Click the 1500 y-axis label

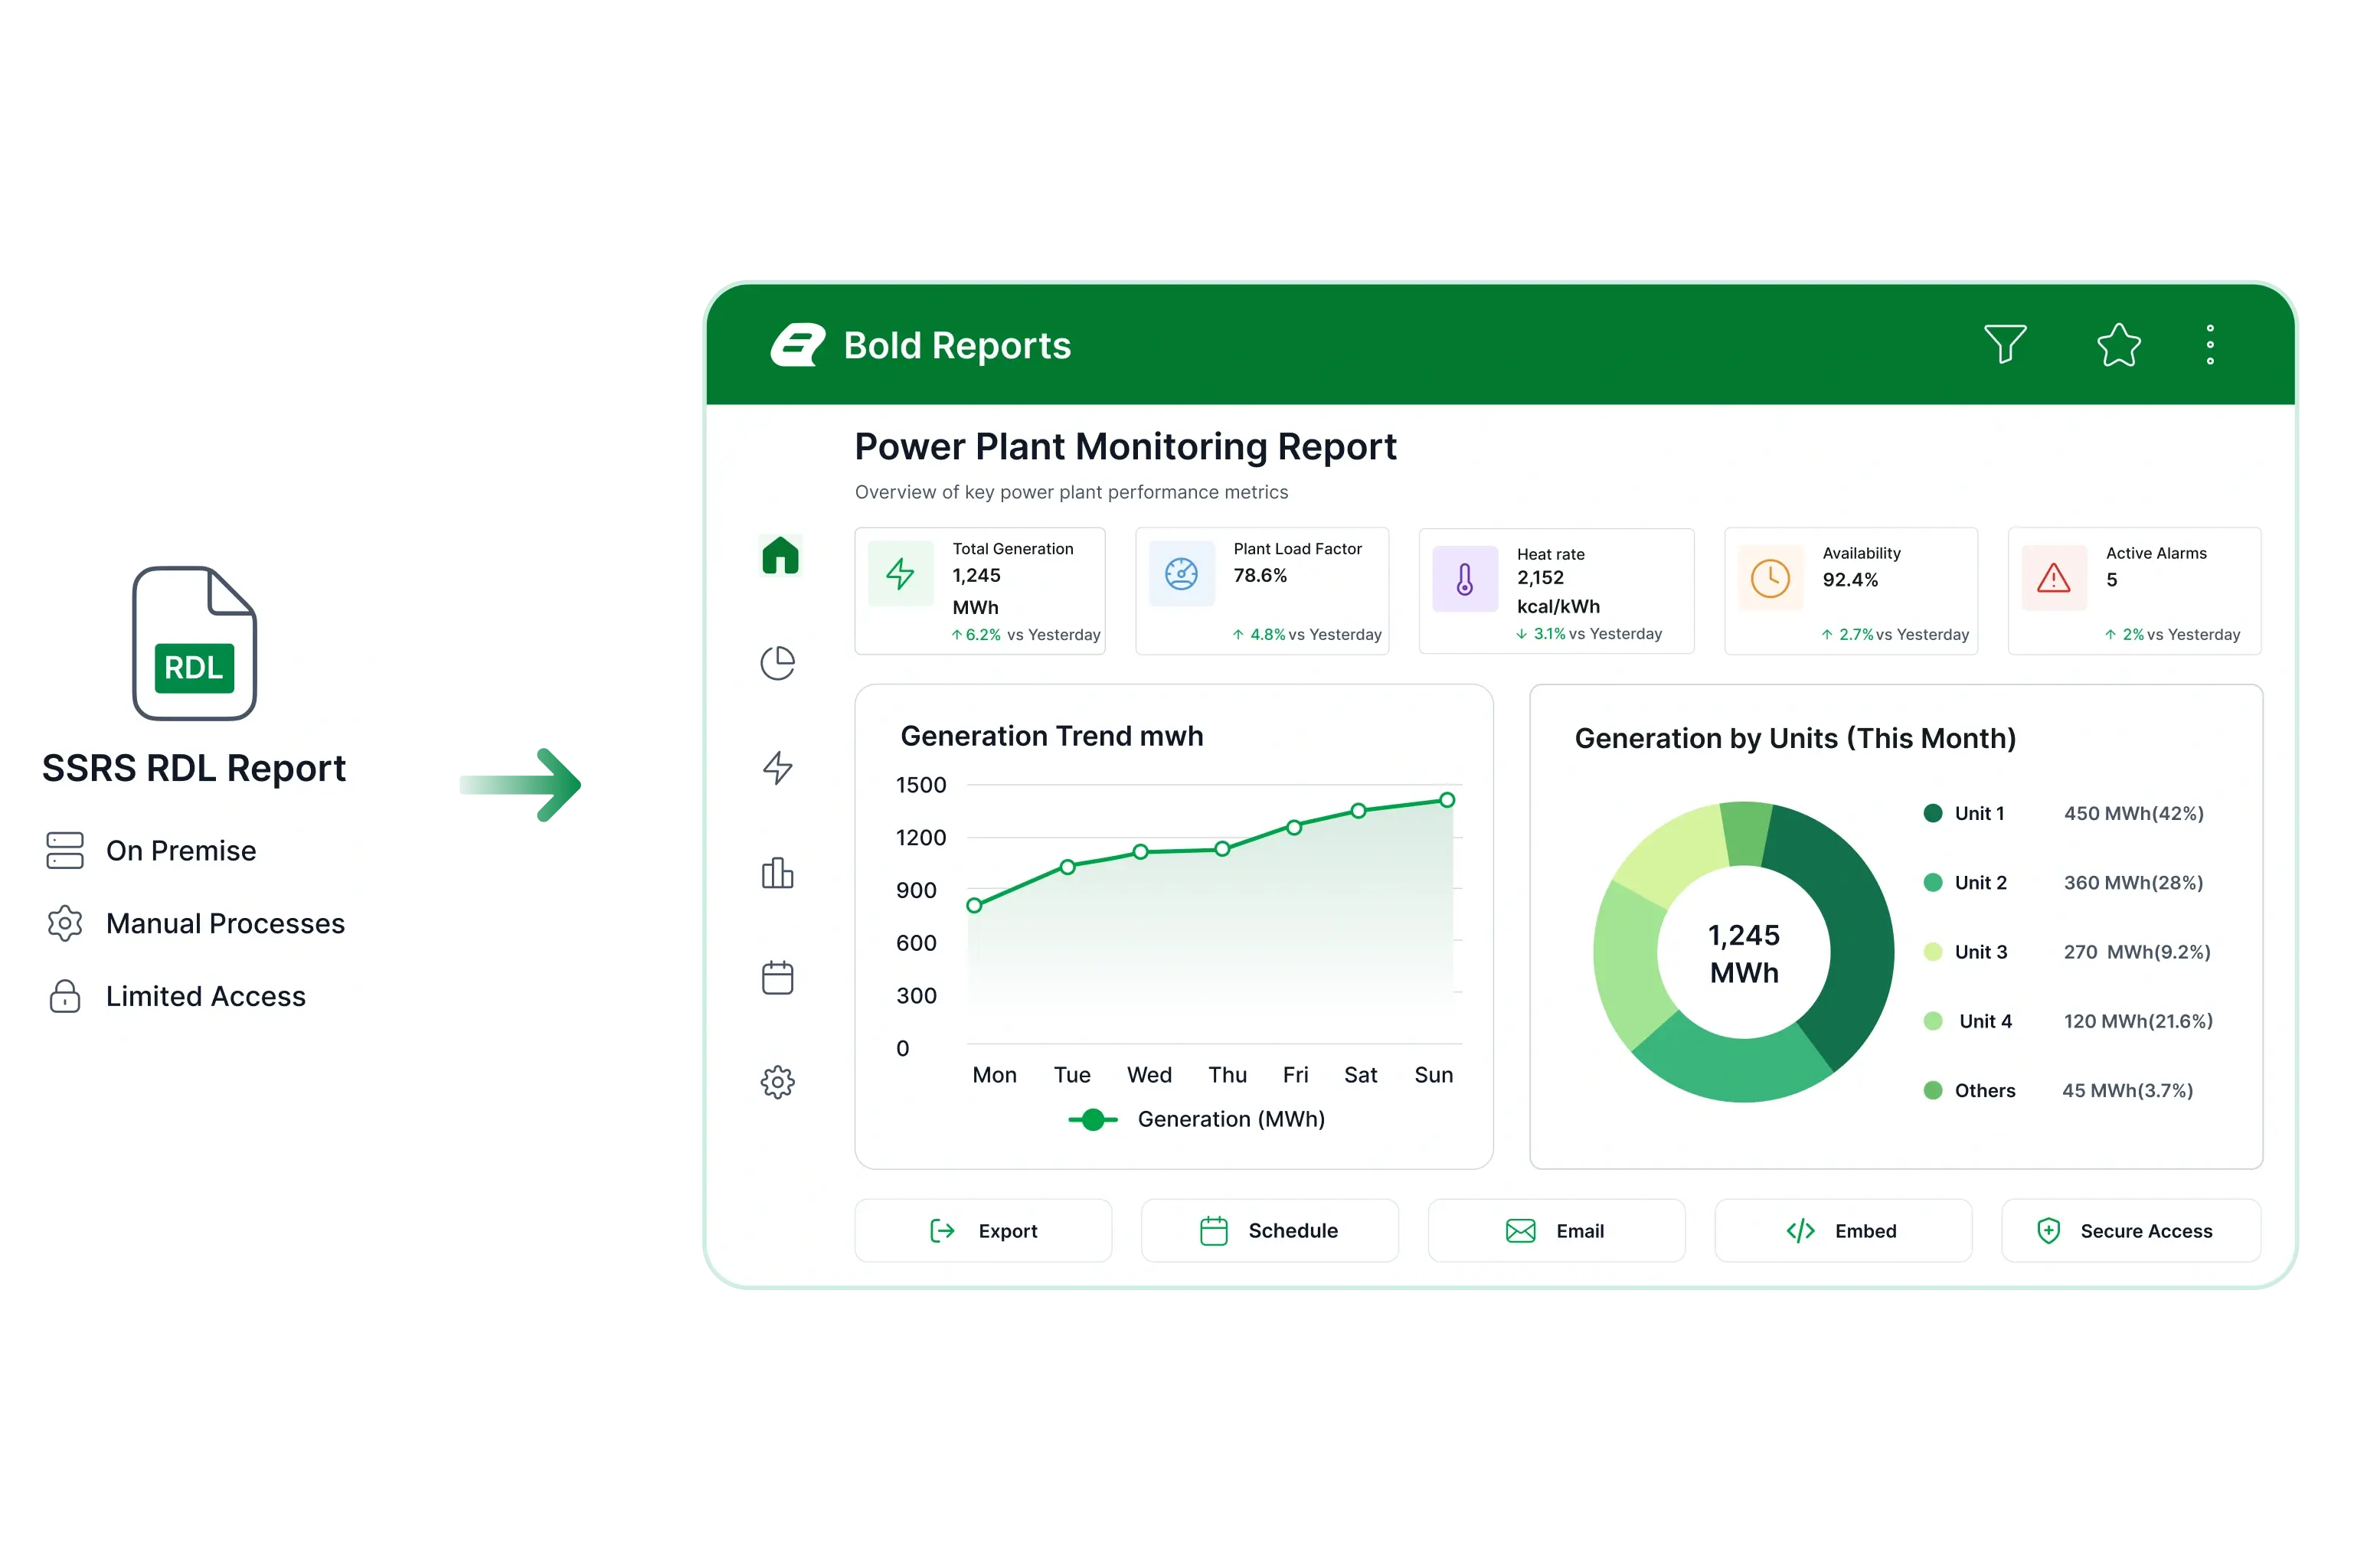coord(920,785)
